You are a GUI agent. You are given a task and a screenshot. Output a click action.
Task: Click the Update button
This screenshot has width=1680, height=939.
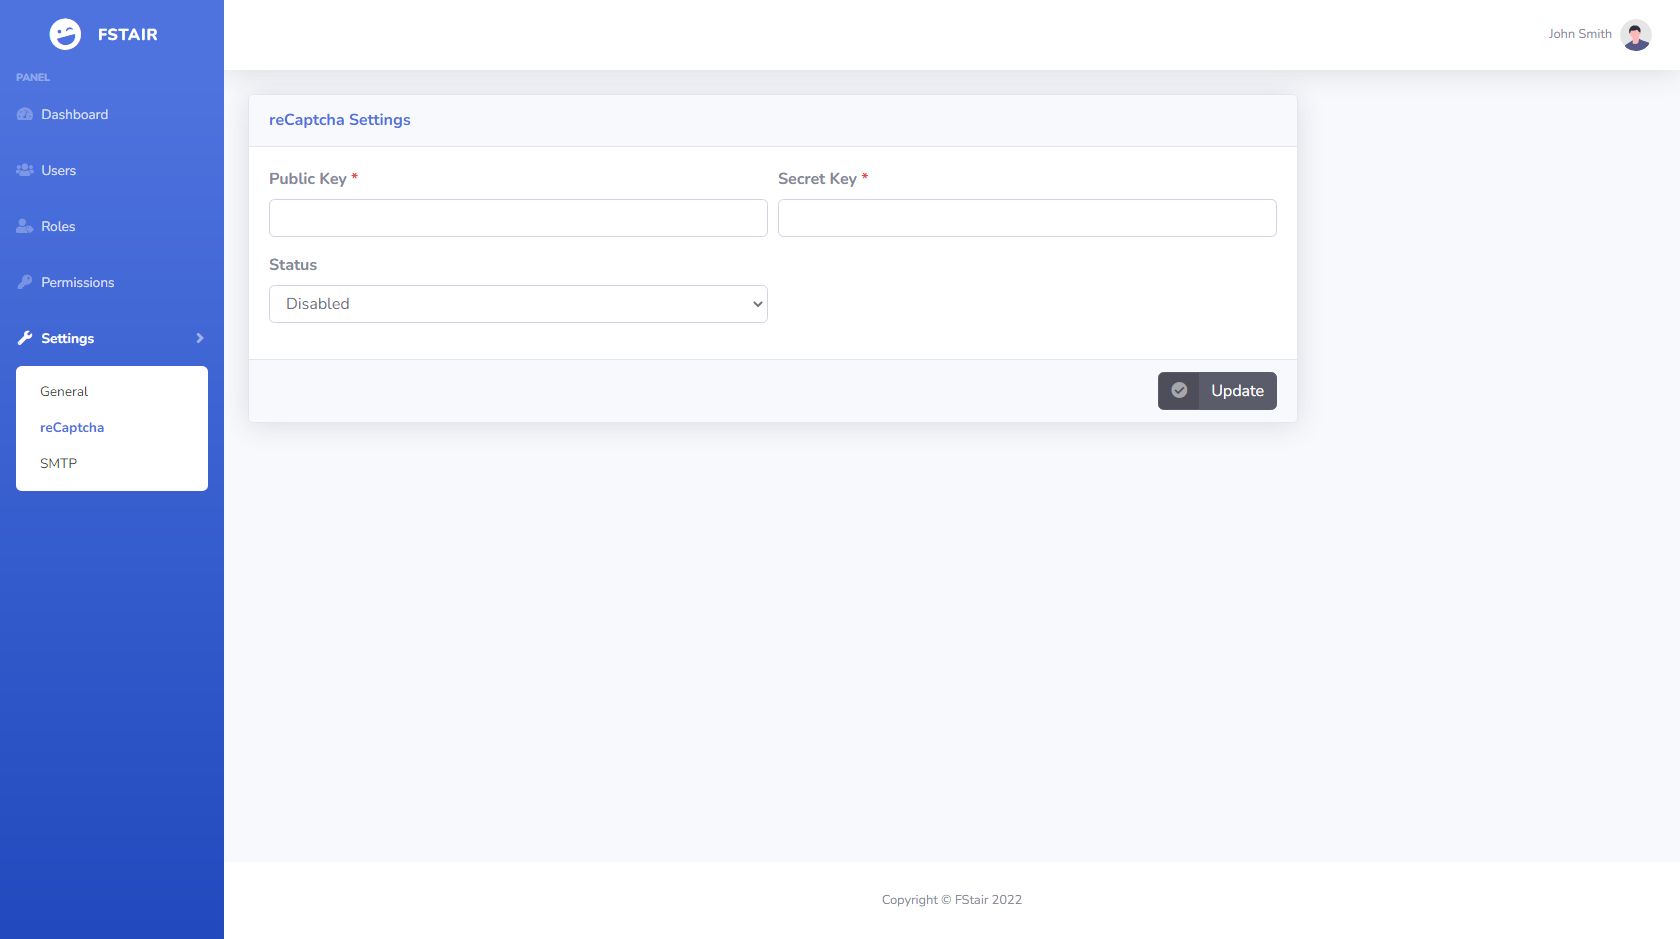[x=1217, y=391]
